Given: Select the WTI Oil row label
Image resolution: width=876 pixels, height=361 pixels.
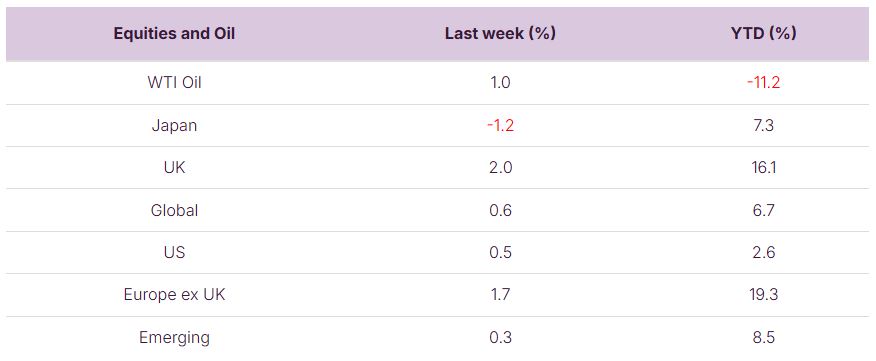Looking at the screenshot, I should tap(174, 83).
